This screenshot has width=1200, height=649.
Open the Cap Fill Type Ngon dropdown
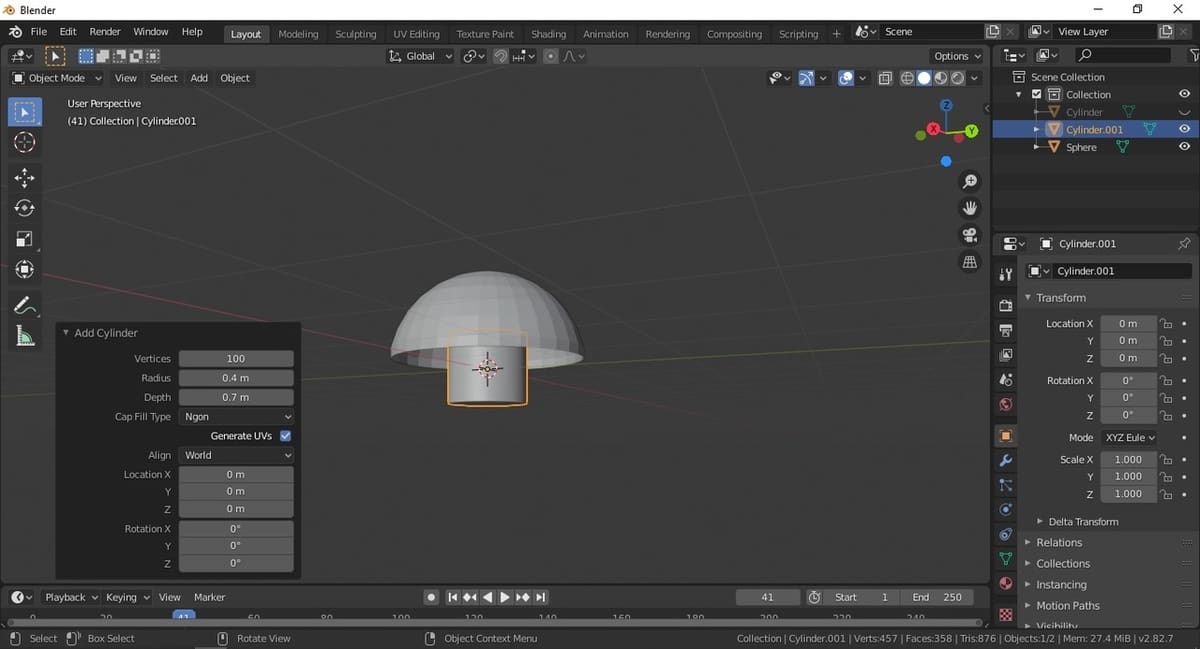[x=237, y=417]
